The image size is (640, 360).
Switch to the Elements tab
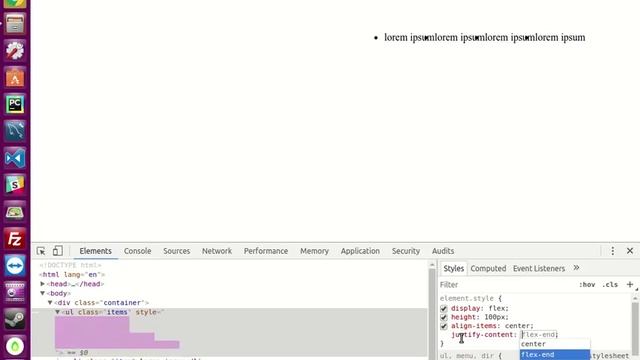click(96, 251)
